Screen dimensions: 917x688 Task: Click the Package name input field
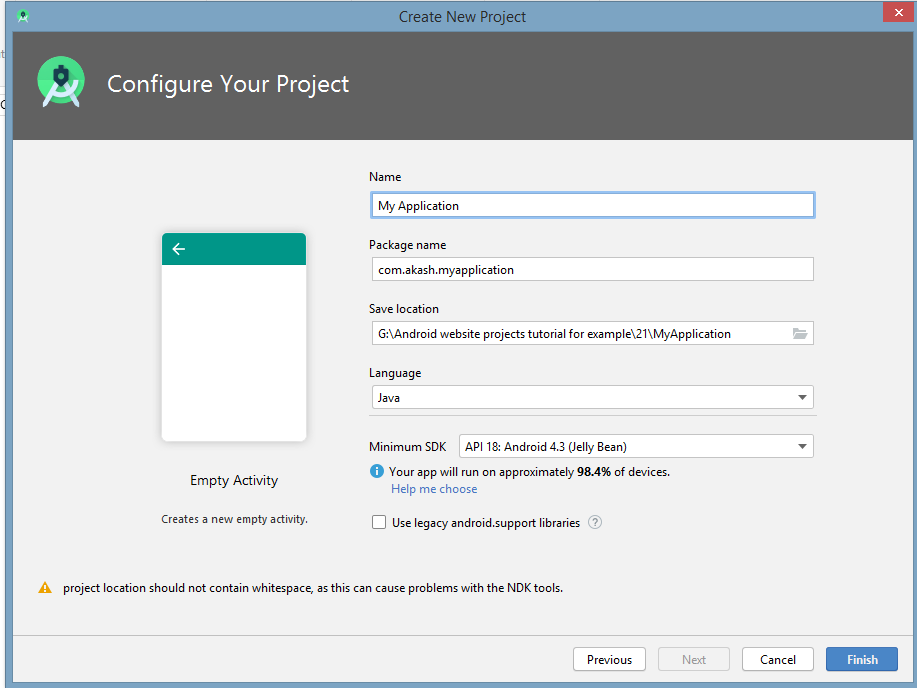pos(592,269)
